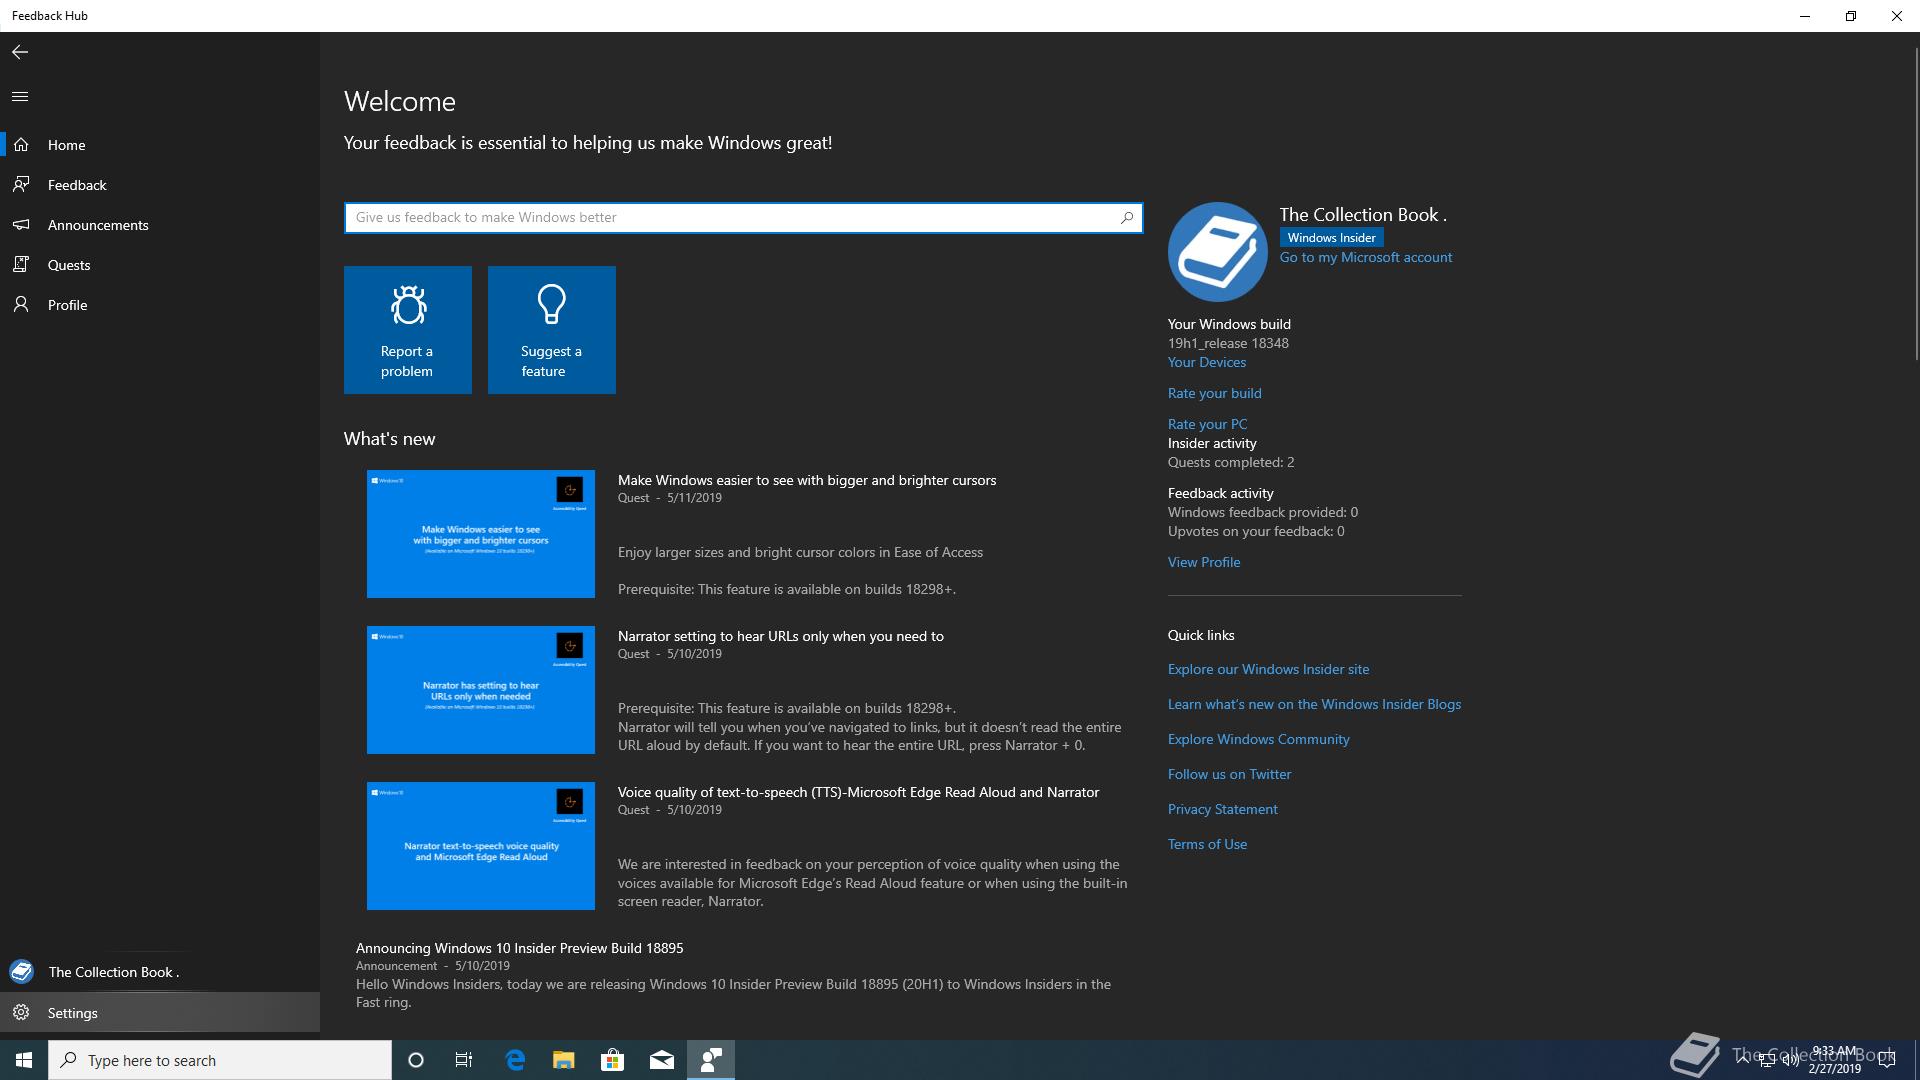Open View Profile link
The width and height of the screenshot is (1920, 1080).
coord(1204,562)
